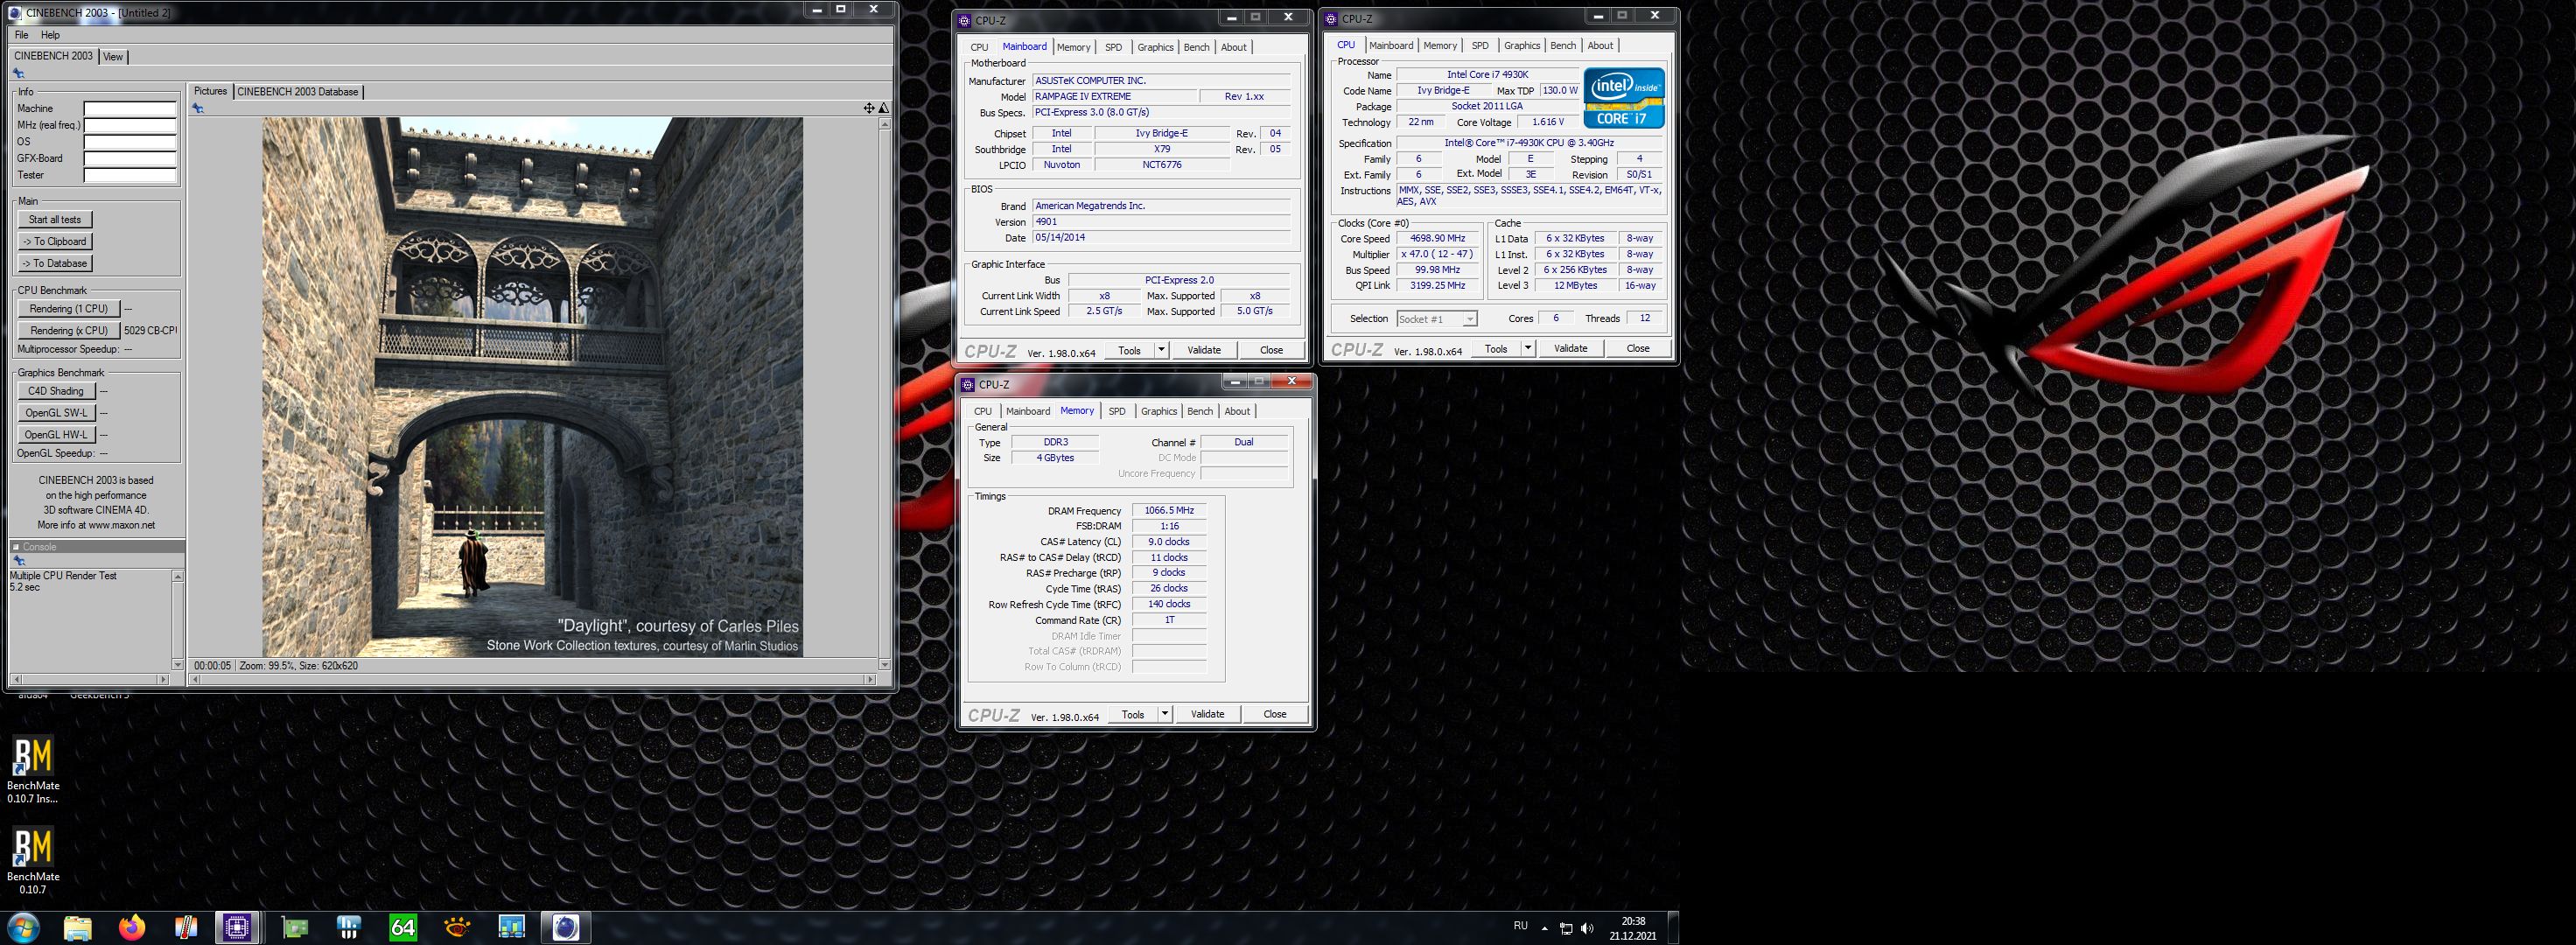The width and height of the screenshot is (2576, 945).
Task: Open AIDA64 from the taskbar
Action: [403, 927]
